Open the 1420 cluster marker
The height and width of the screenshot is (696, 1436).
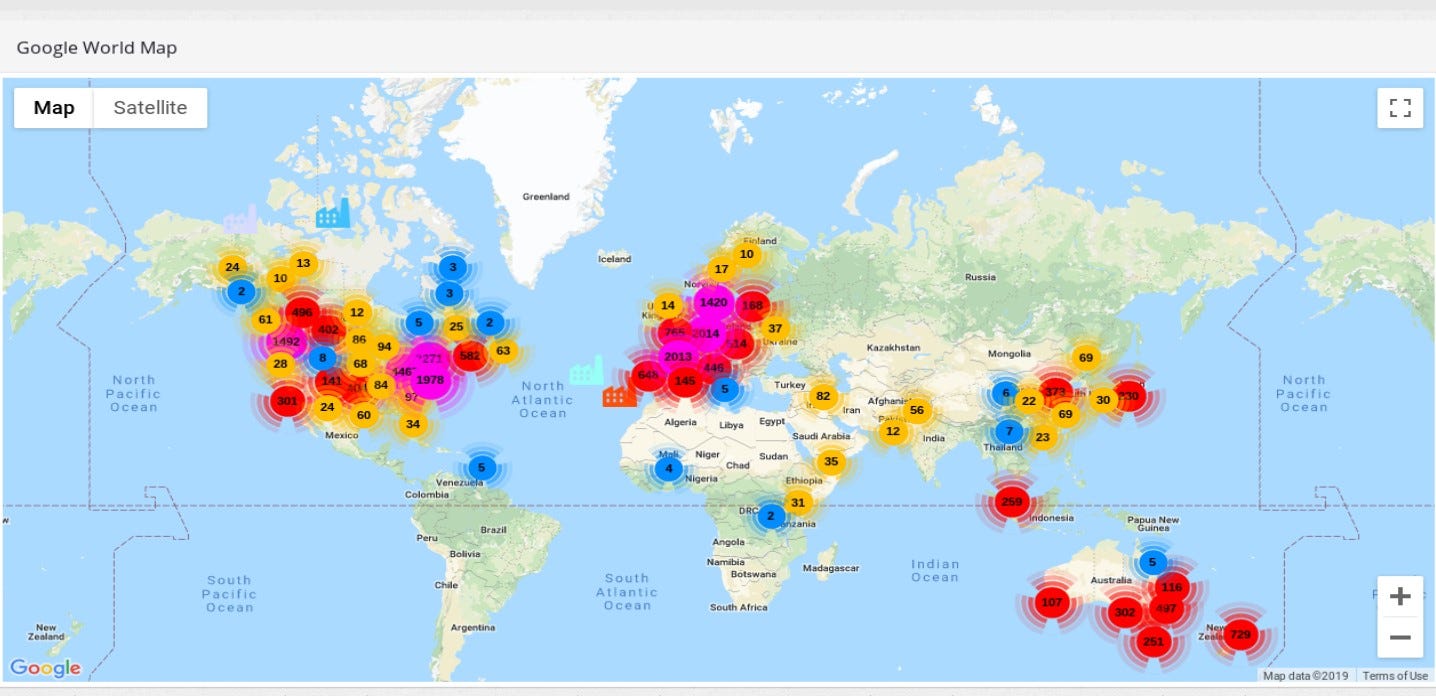tap(714, 302)
